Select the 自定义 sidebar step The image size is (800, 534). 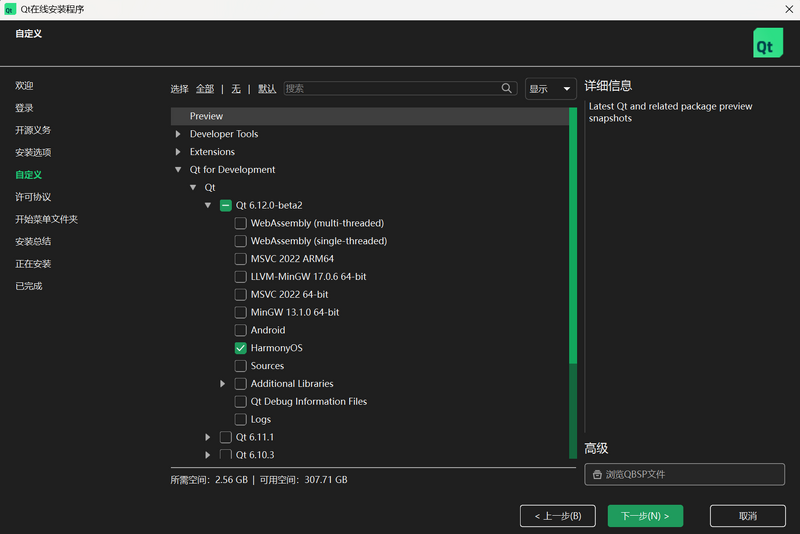pyautogui.click(x=29, y=174)
